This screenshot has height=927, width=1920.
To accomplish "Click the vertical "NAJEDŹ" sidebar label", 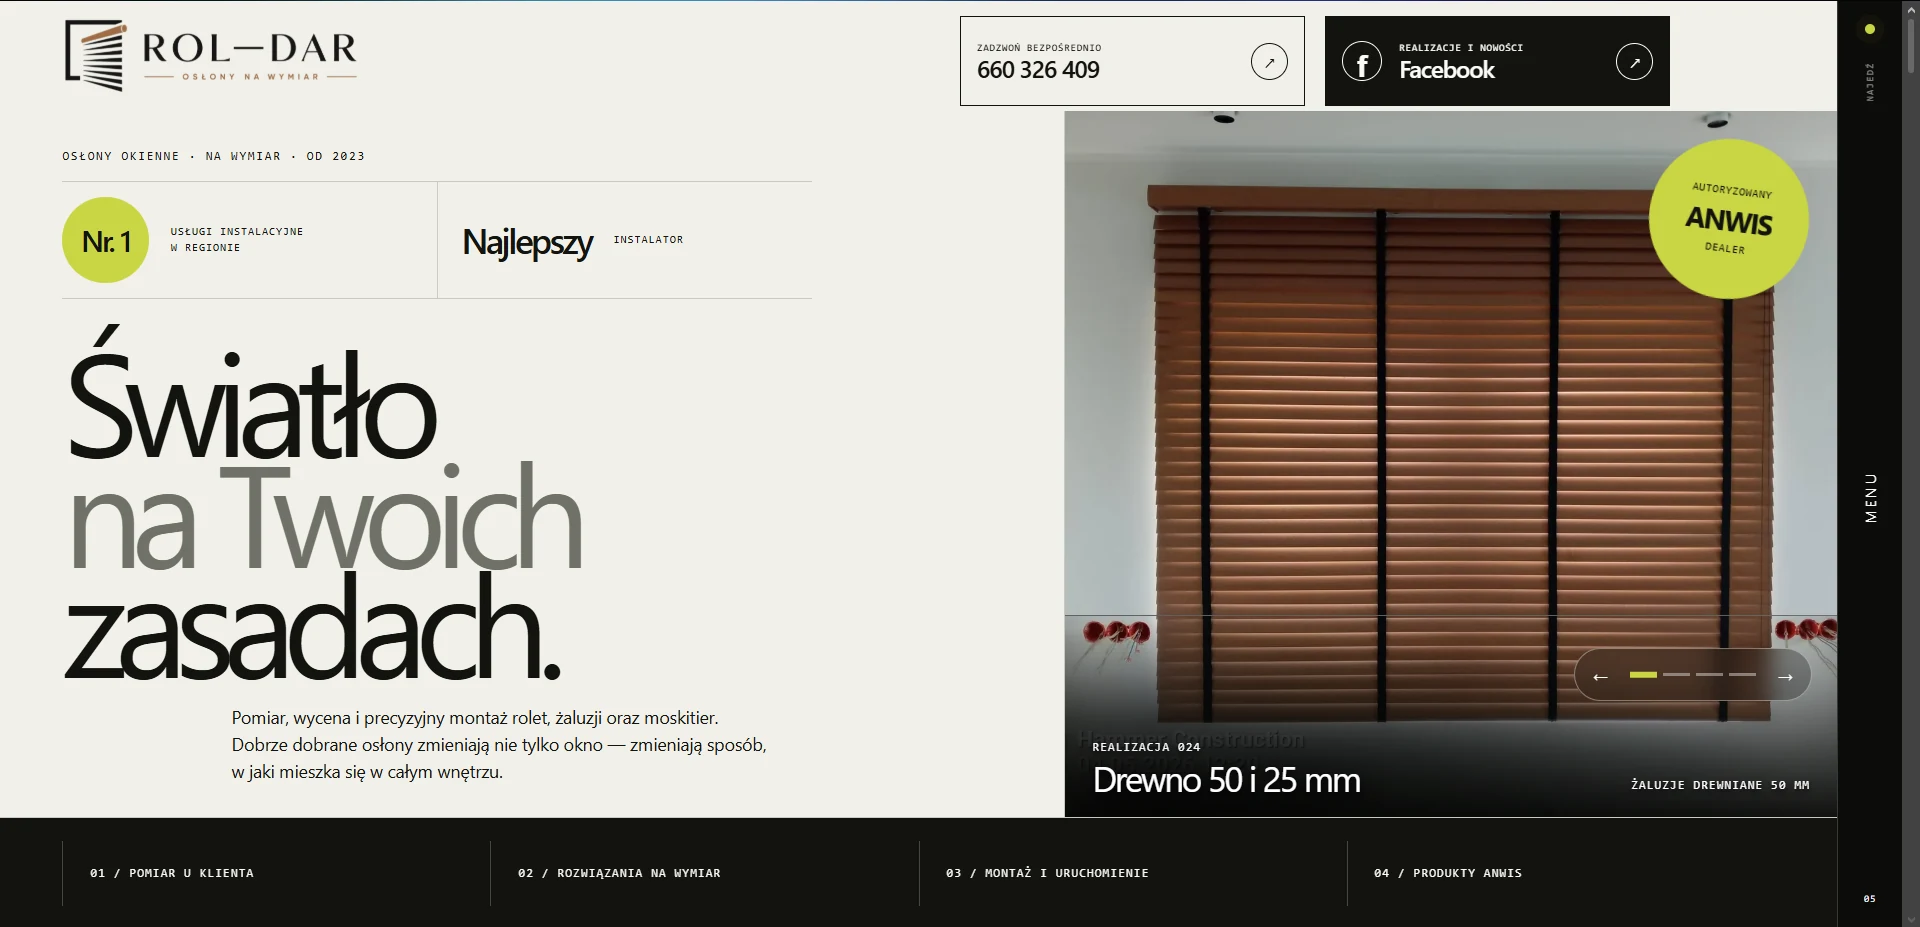I will pos(1870,82).
